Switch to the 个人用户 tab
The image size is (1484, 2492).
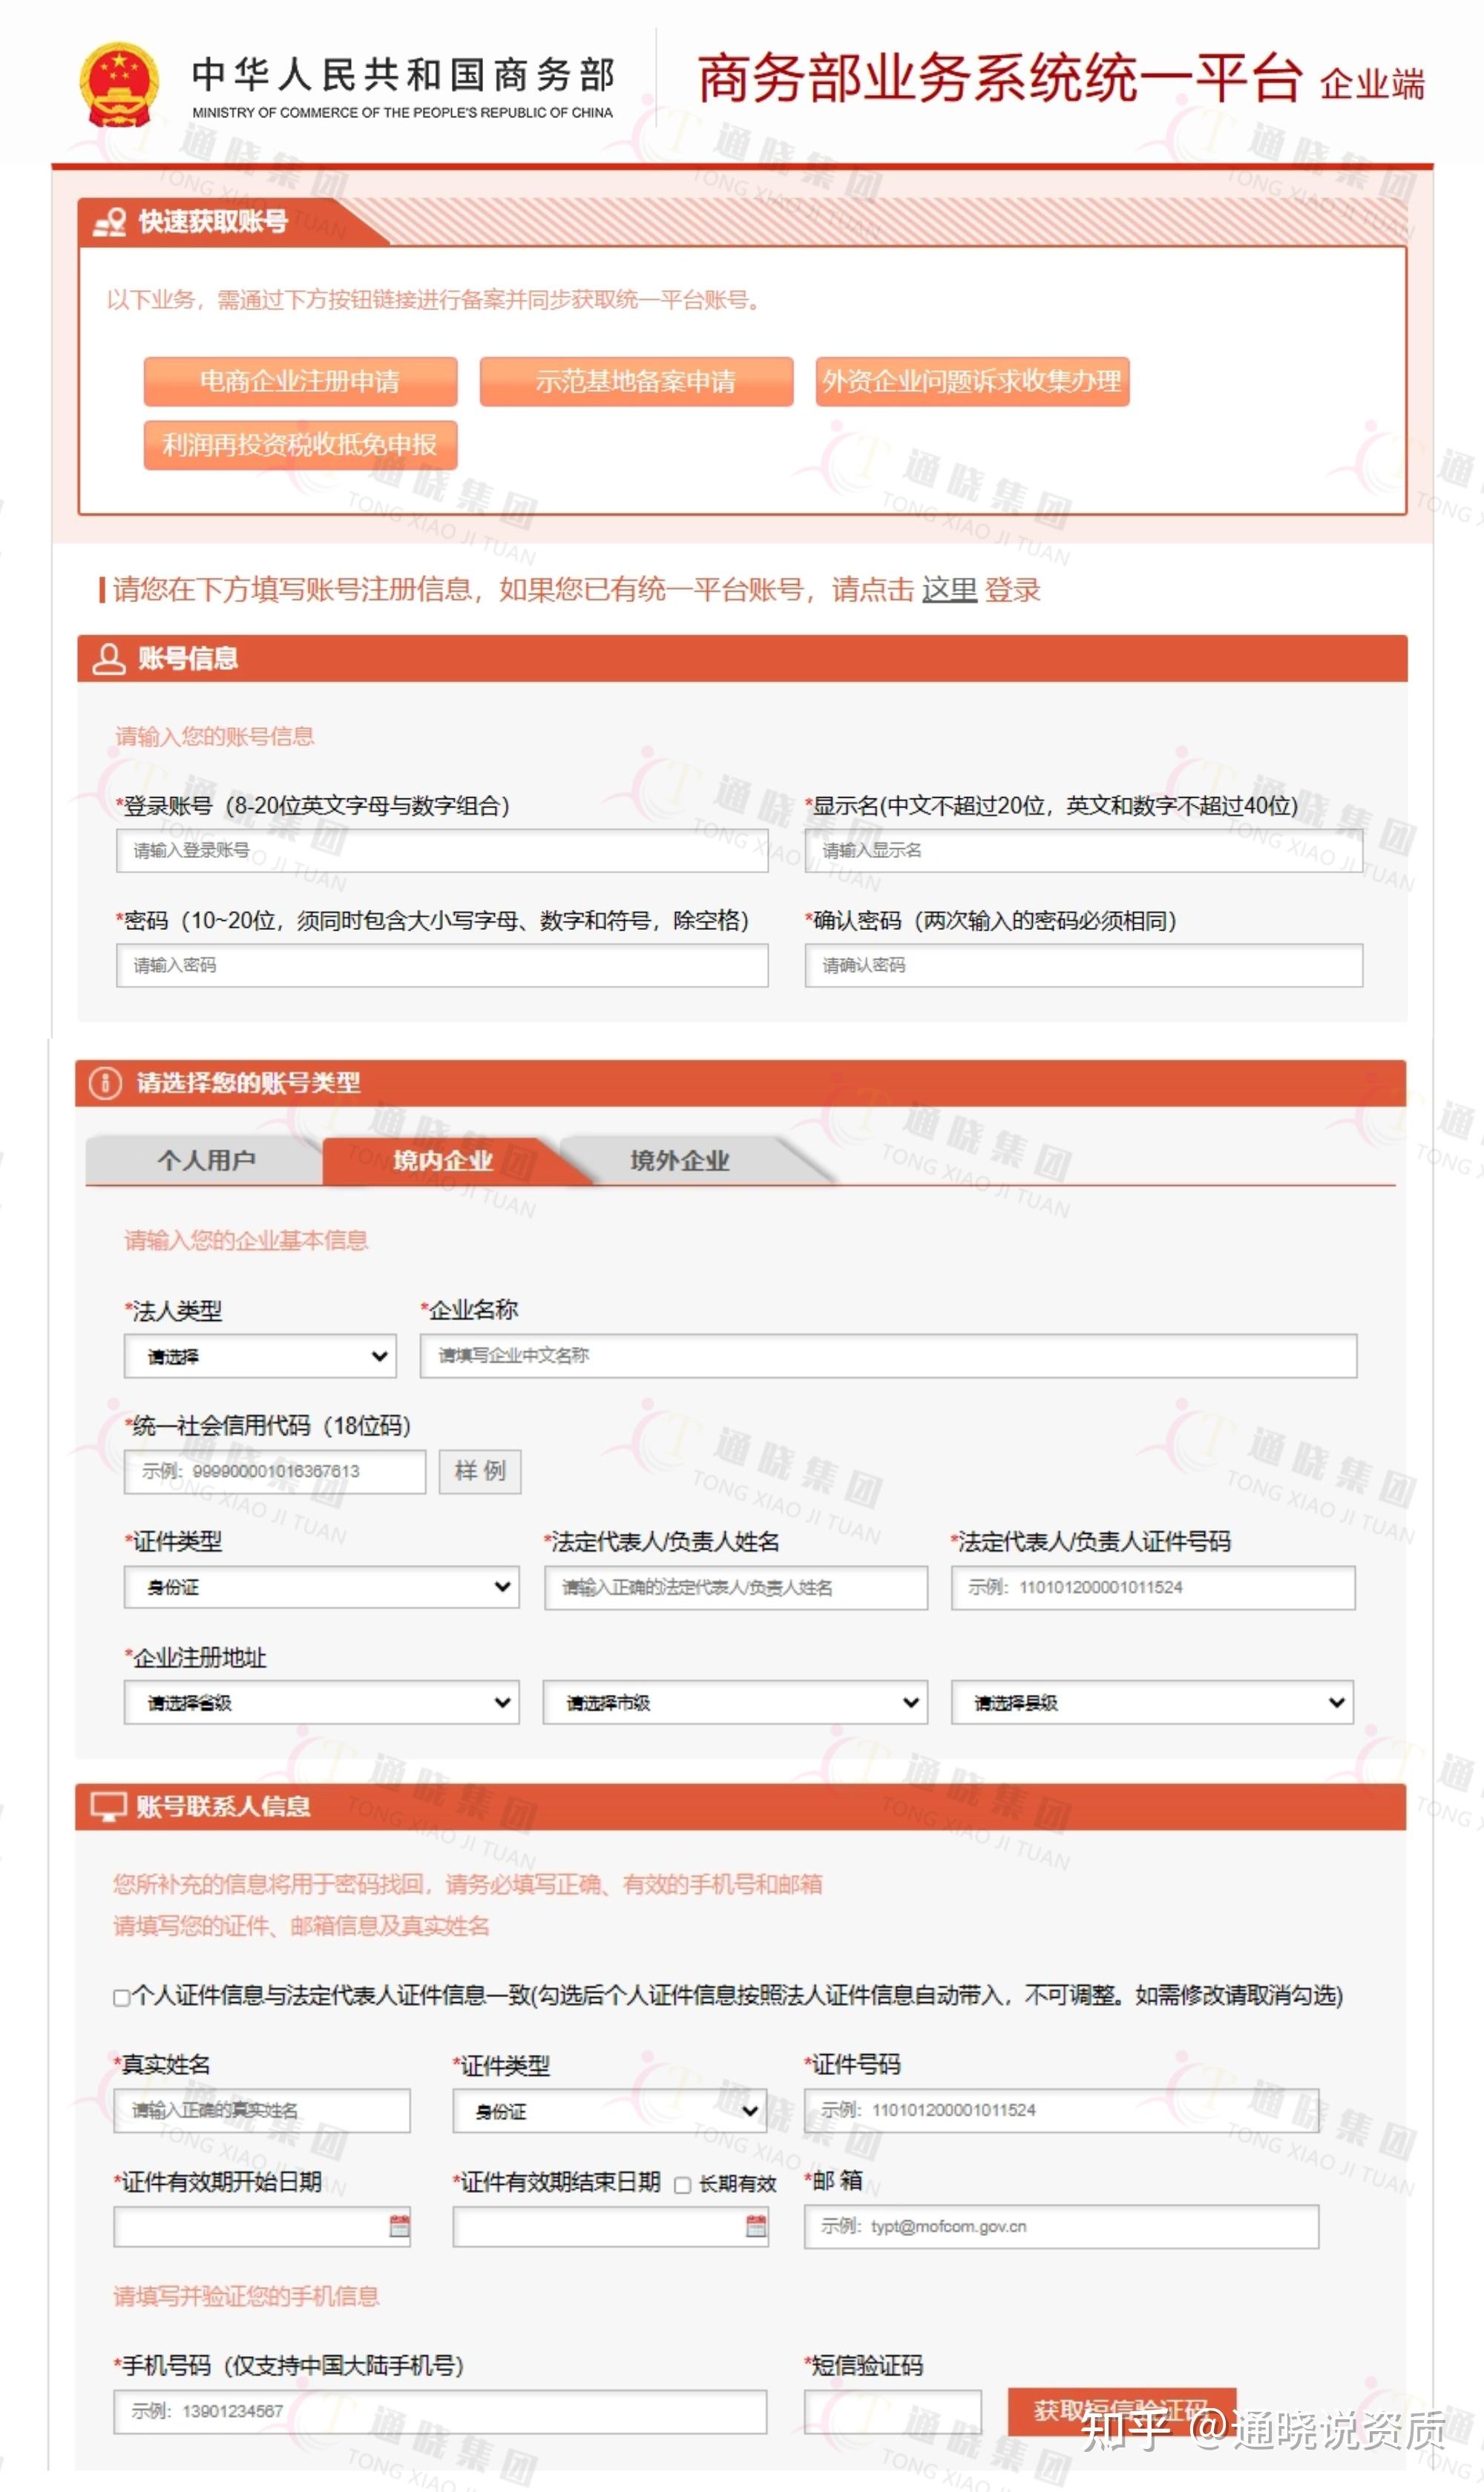206,1160
